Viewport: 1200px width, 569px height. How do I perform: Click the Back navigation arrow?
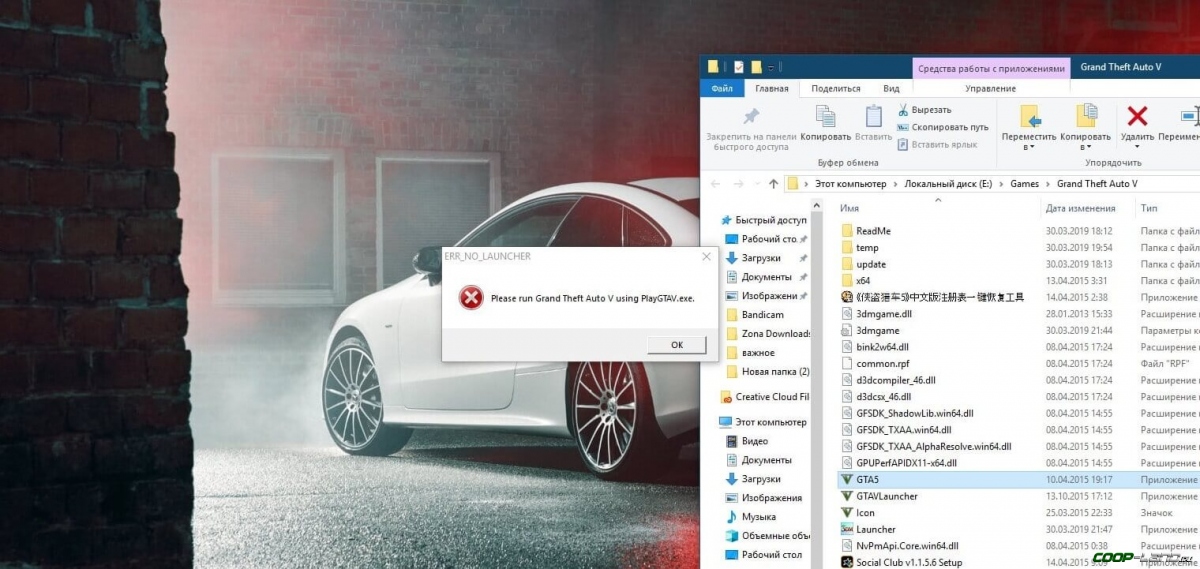(x=714, y=184)
